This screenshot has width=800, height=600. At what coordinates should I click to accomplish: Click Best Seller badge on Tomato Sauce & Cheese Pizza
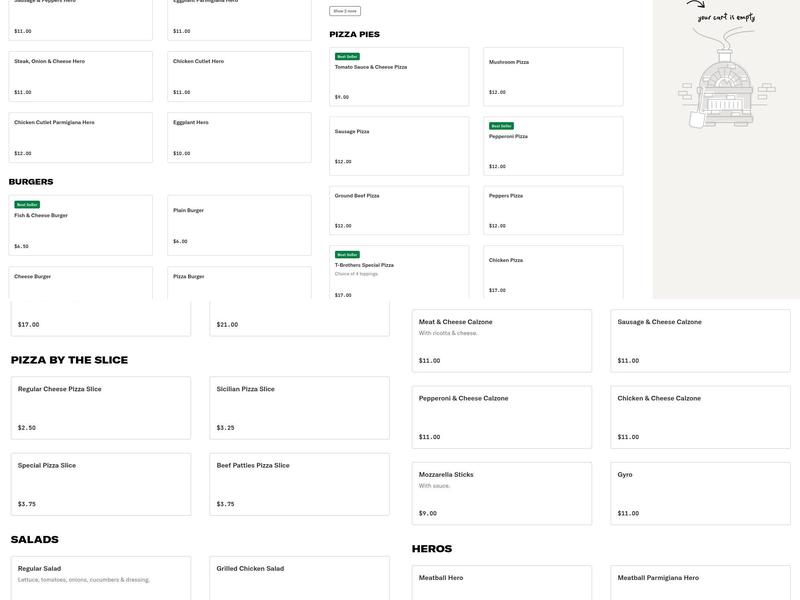[x=347, y=57]
